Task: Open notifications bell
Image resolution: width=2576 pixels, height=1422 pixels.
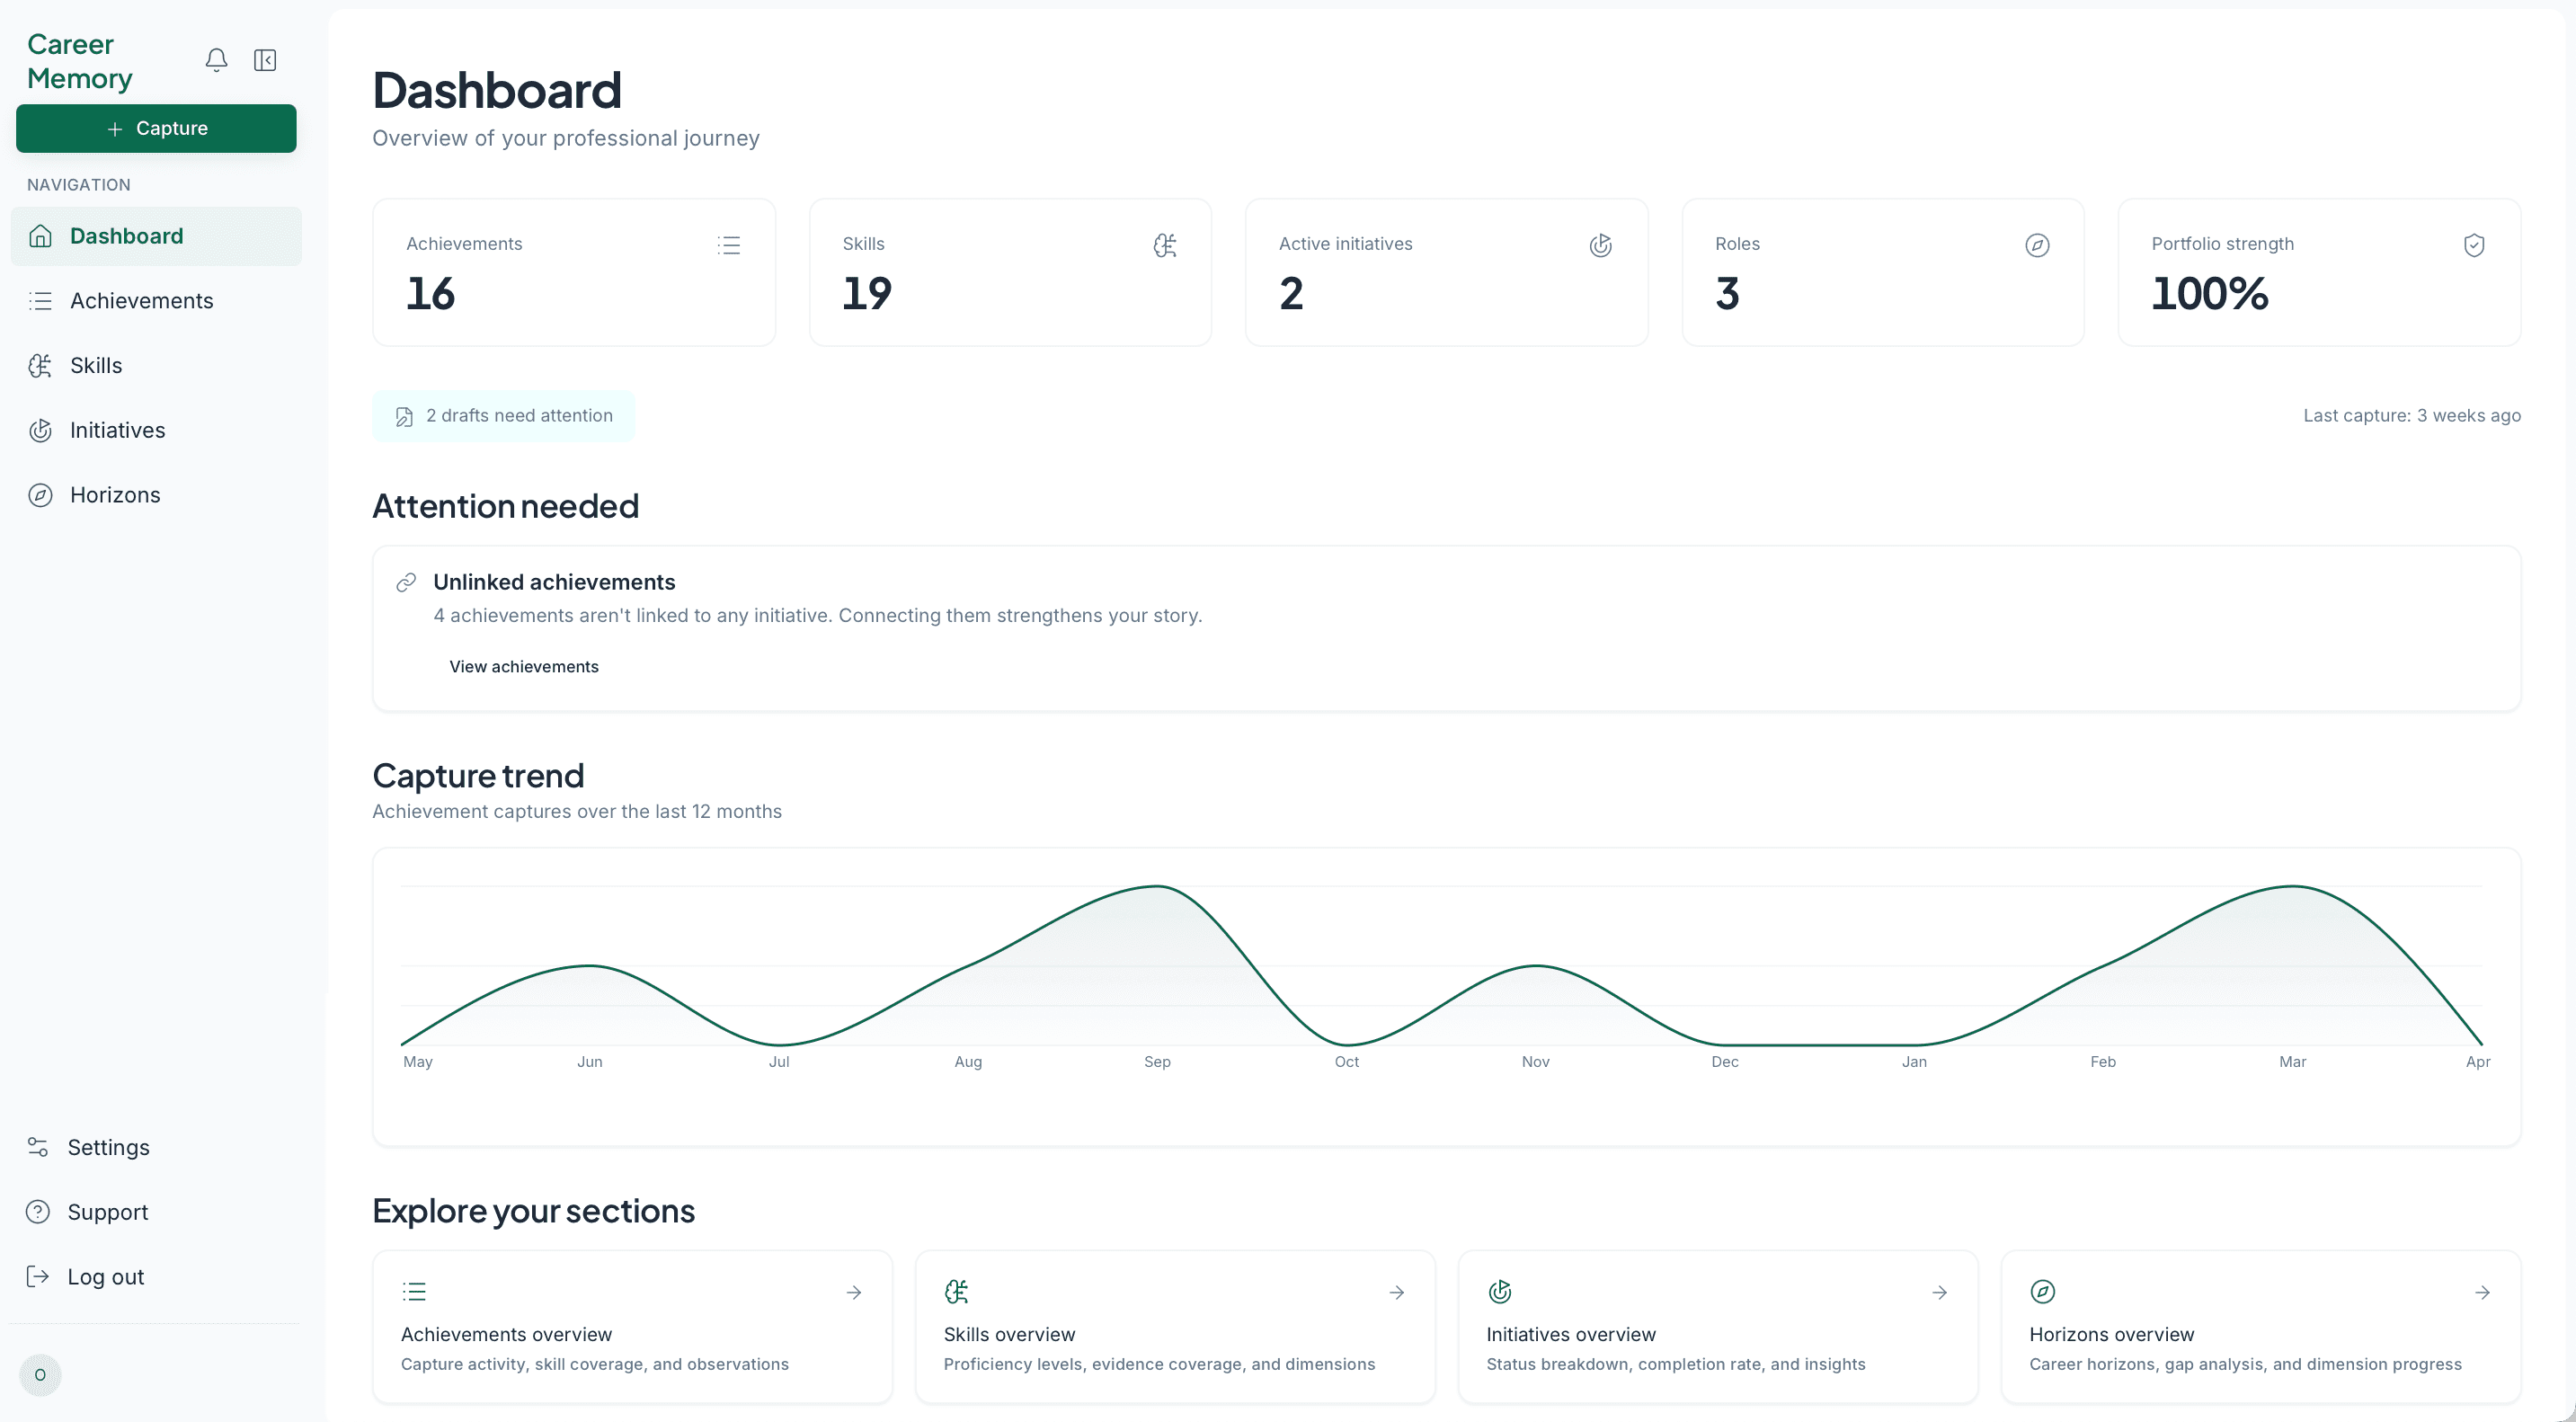Action: pos(216,60)
